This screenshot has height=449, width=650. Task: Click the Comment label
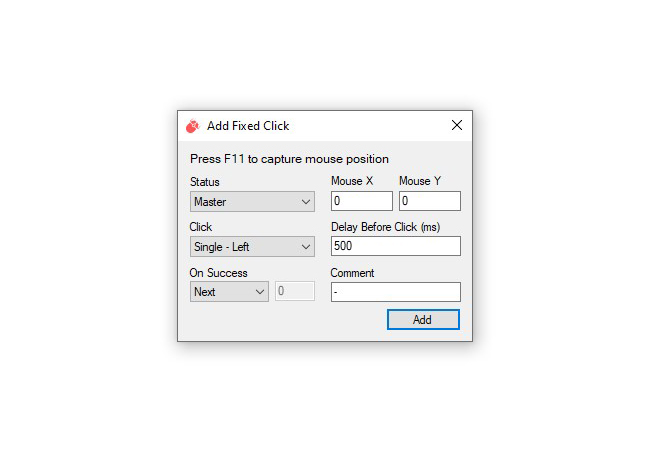[352, 273]
